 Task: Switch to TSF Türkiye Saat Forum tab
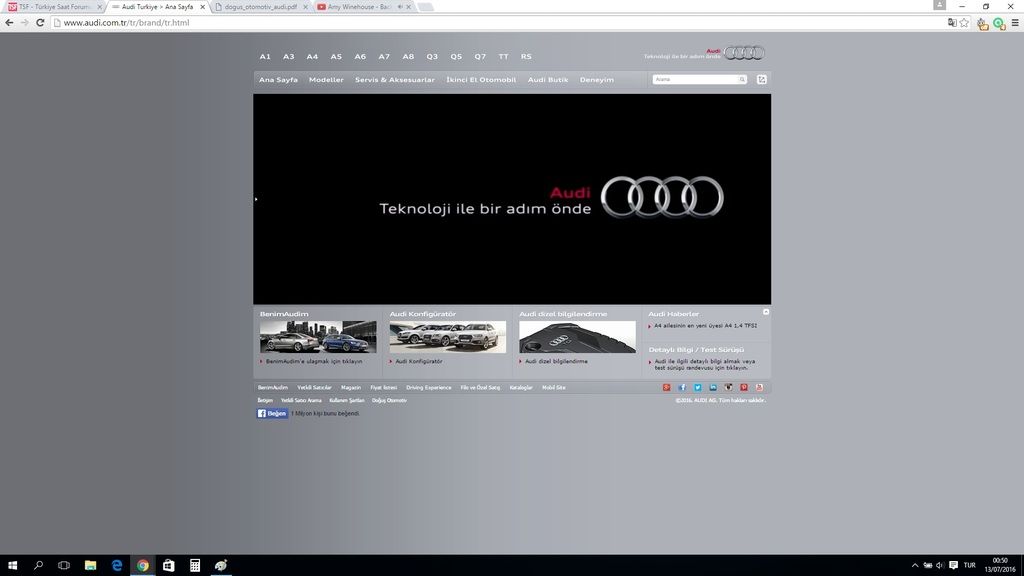(x=54, y=7)
